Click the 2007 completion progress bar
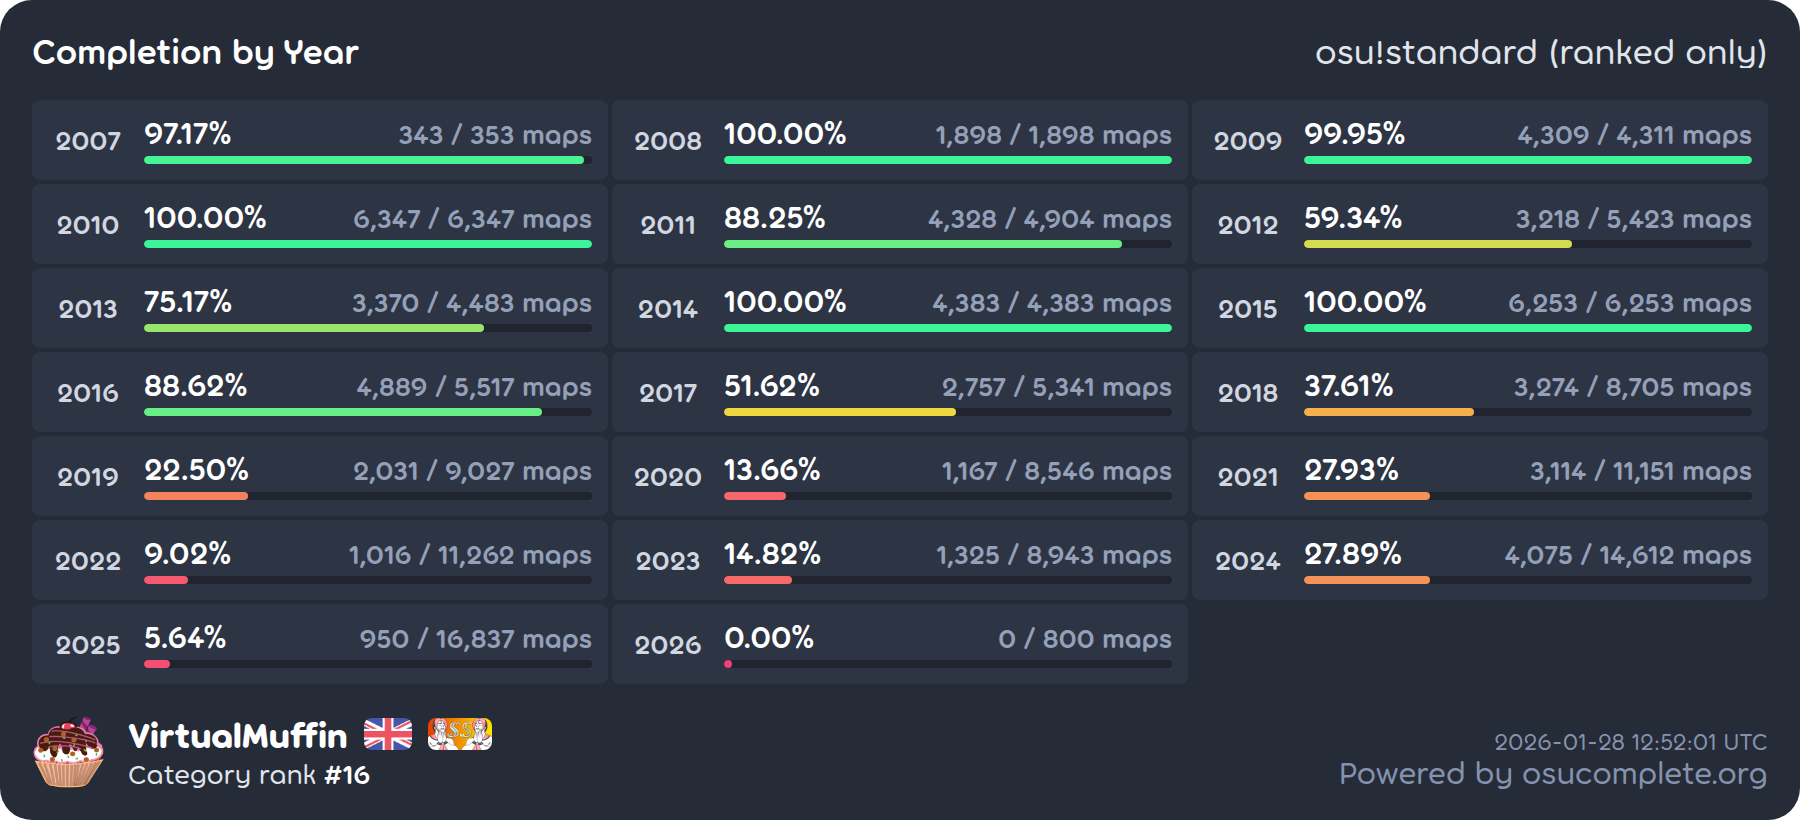This screenshot has width=1800, height=820. tap(366, 160)
